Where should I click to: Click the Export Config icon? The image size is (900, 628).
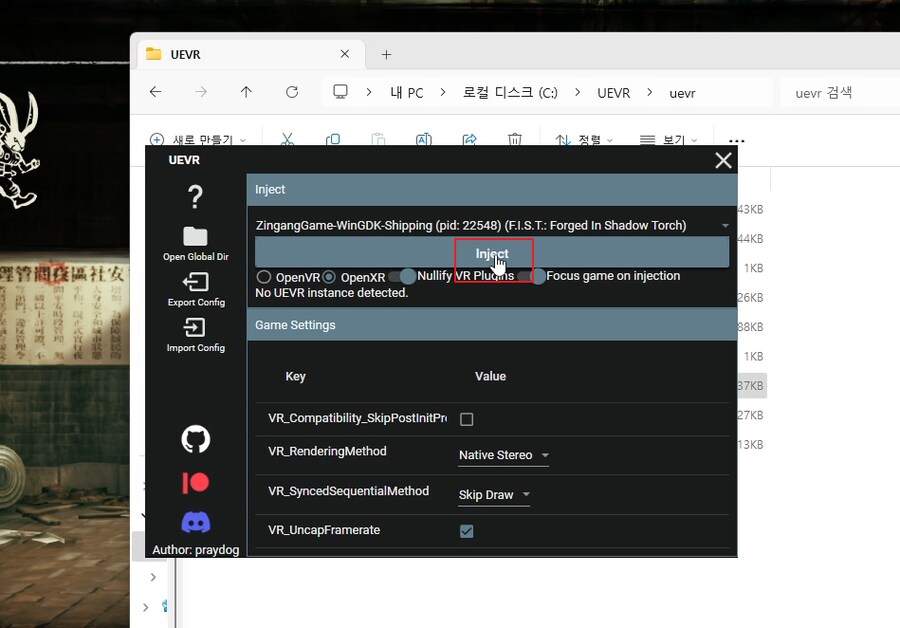click(195, 283)
